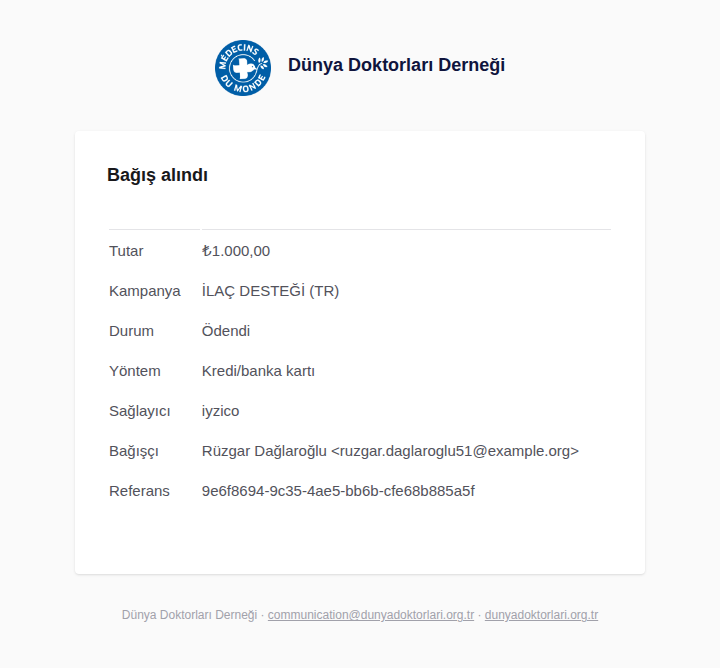Open the dunyadoktorlari.org.tr website link
The height and width of the screenshot is (668, 720).
541,615
